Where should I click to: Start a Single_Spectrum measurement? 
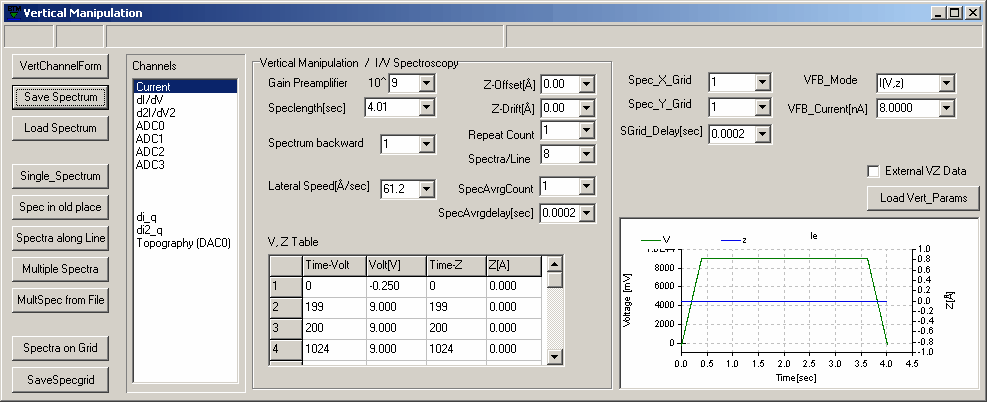(x=60, y=176)
